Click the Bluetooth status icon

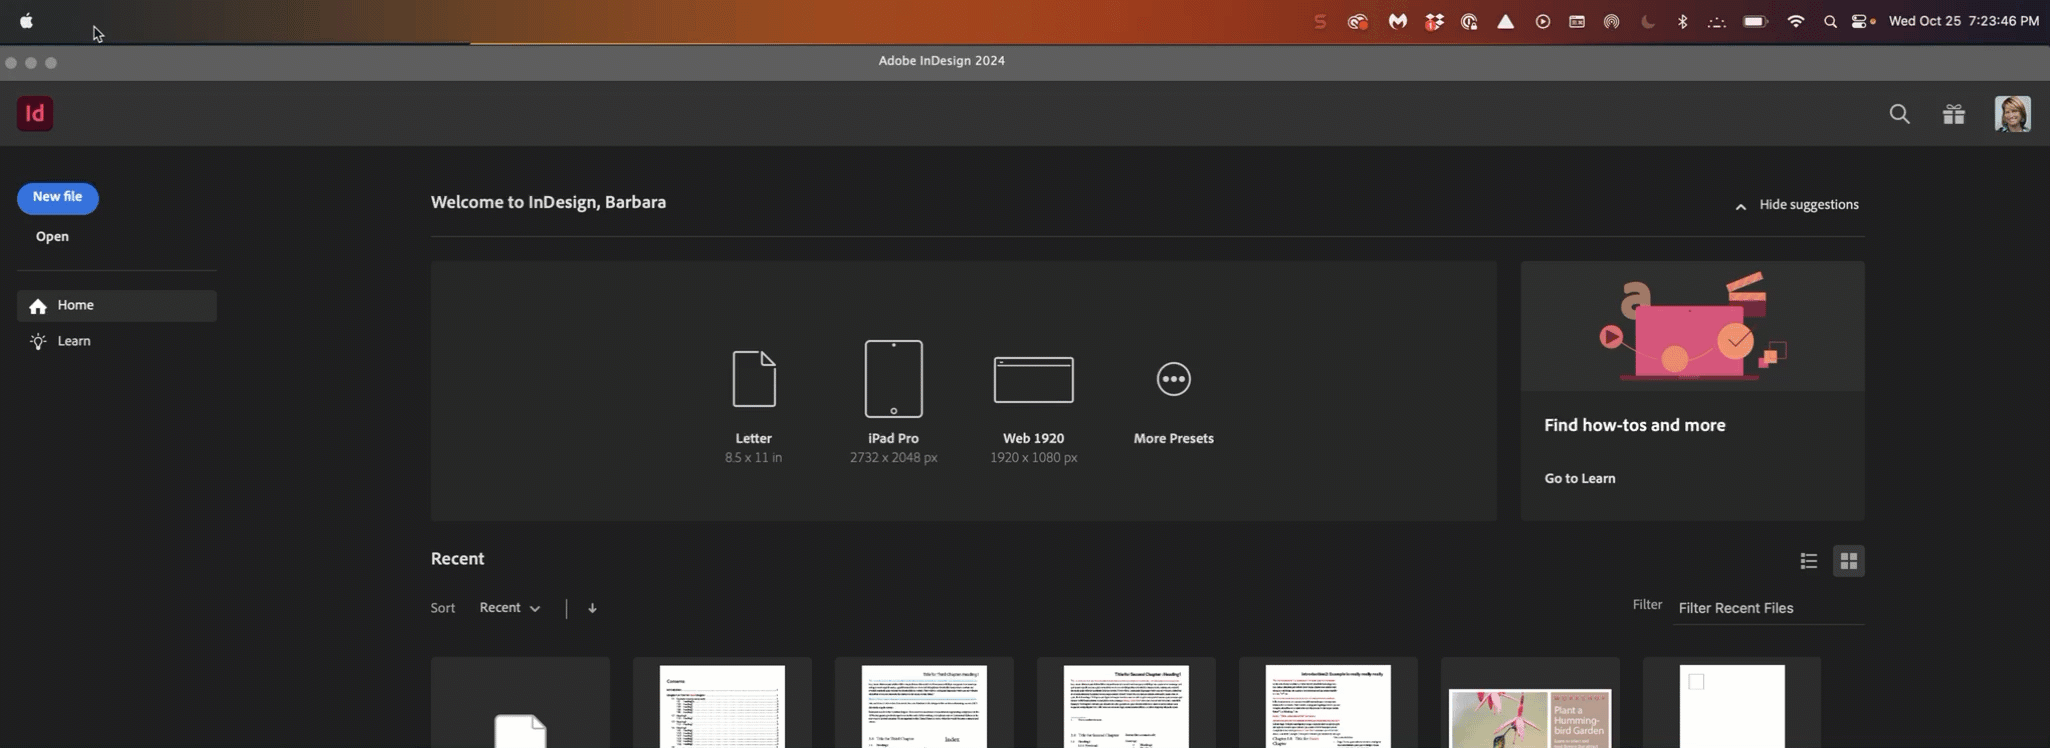click(x=1682, y=21)
